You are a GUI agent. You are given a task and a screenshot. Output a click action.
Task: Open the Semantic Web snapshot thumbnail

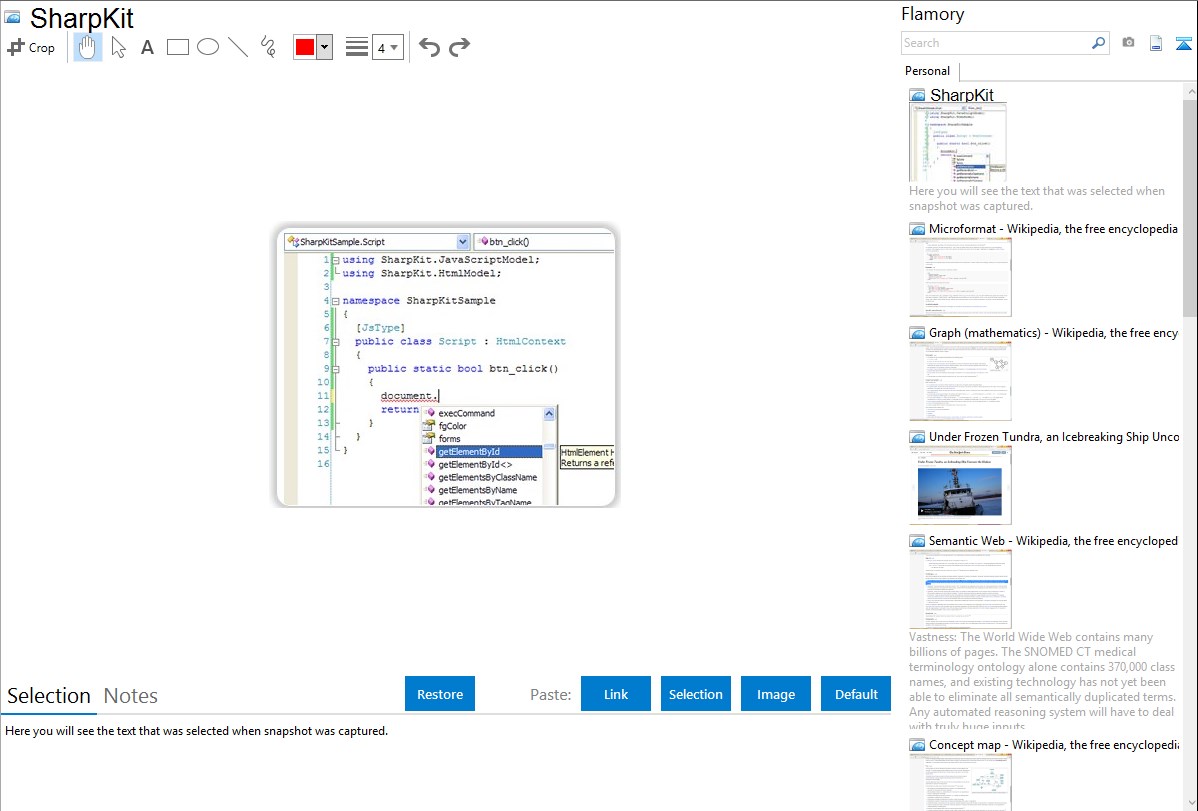coord(960,589)
